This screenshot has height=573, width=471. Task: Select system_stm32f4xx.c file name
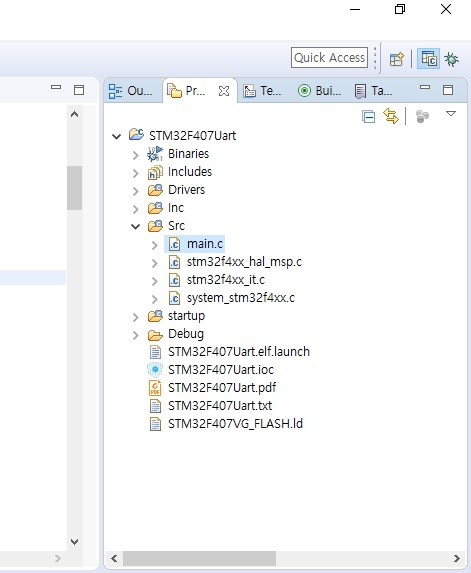point(240,298)
